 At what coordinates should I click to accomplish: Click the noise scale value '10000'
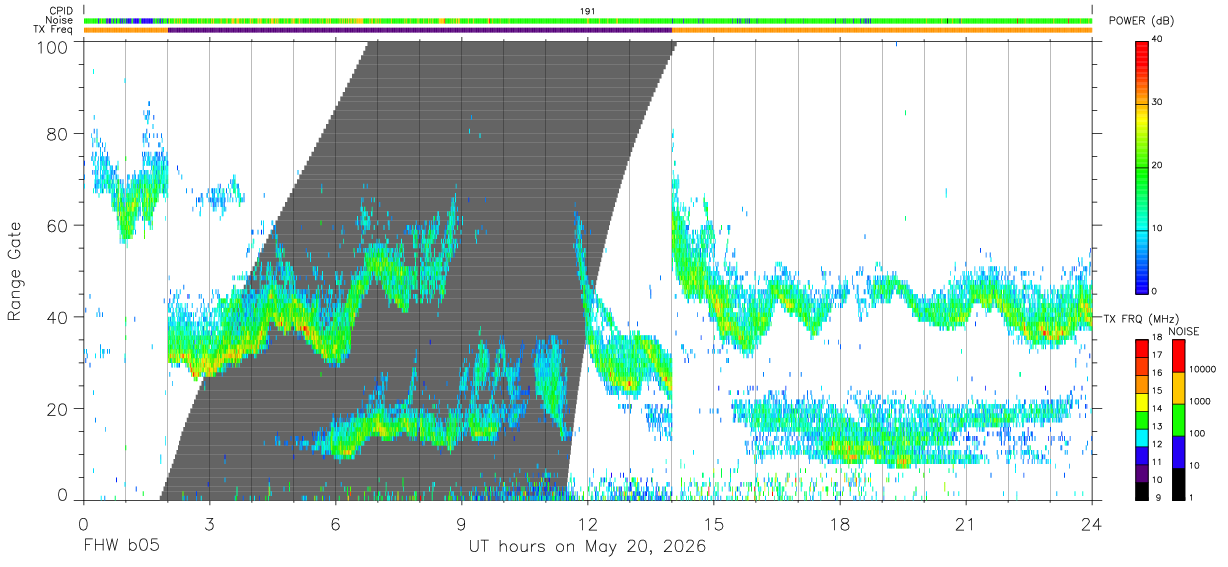1203,369
